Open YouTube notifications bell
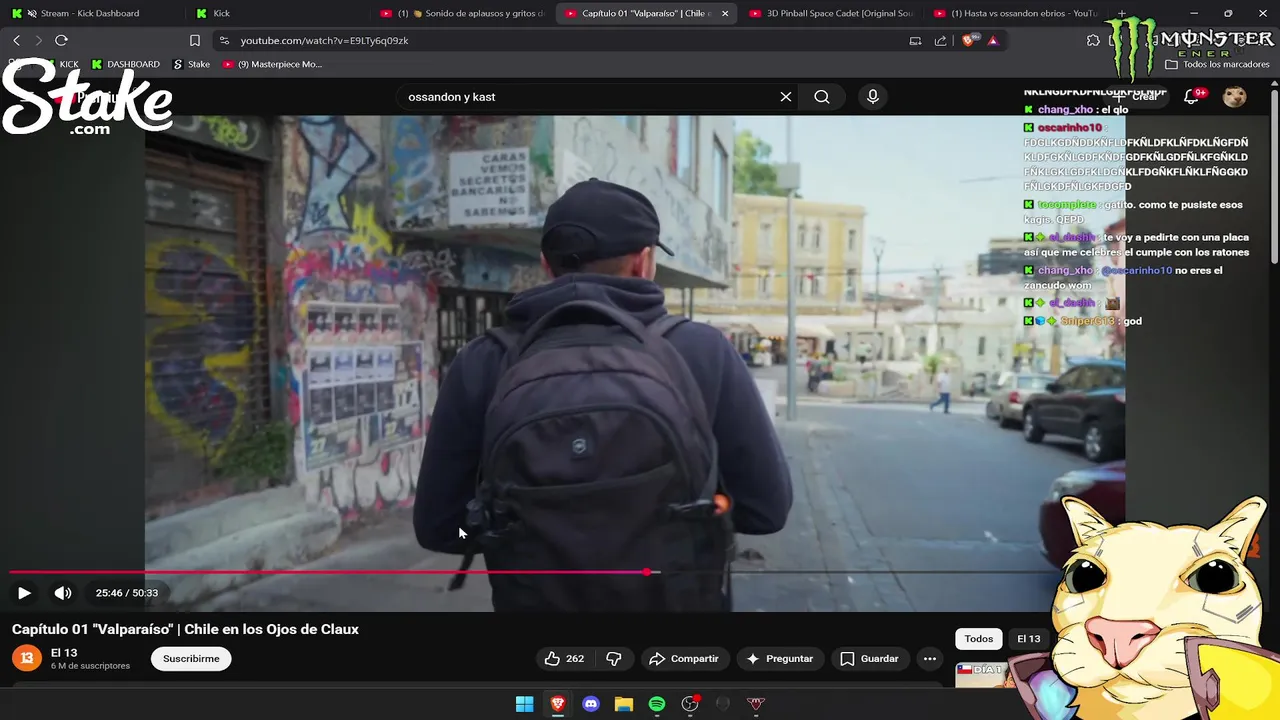The image size is (1280, 720). tap(1192, 97)
